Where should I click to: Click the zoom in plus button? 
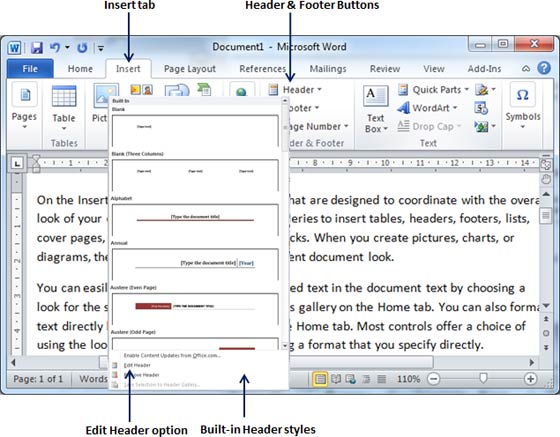530,379
